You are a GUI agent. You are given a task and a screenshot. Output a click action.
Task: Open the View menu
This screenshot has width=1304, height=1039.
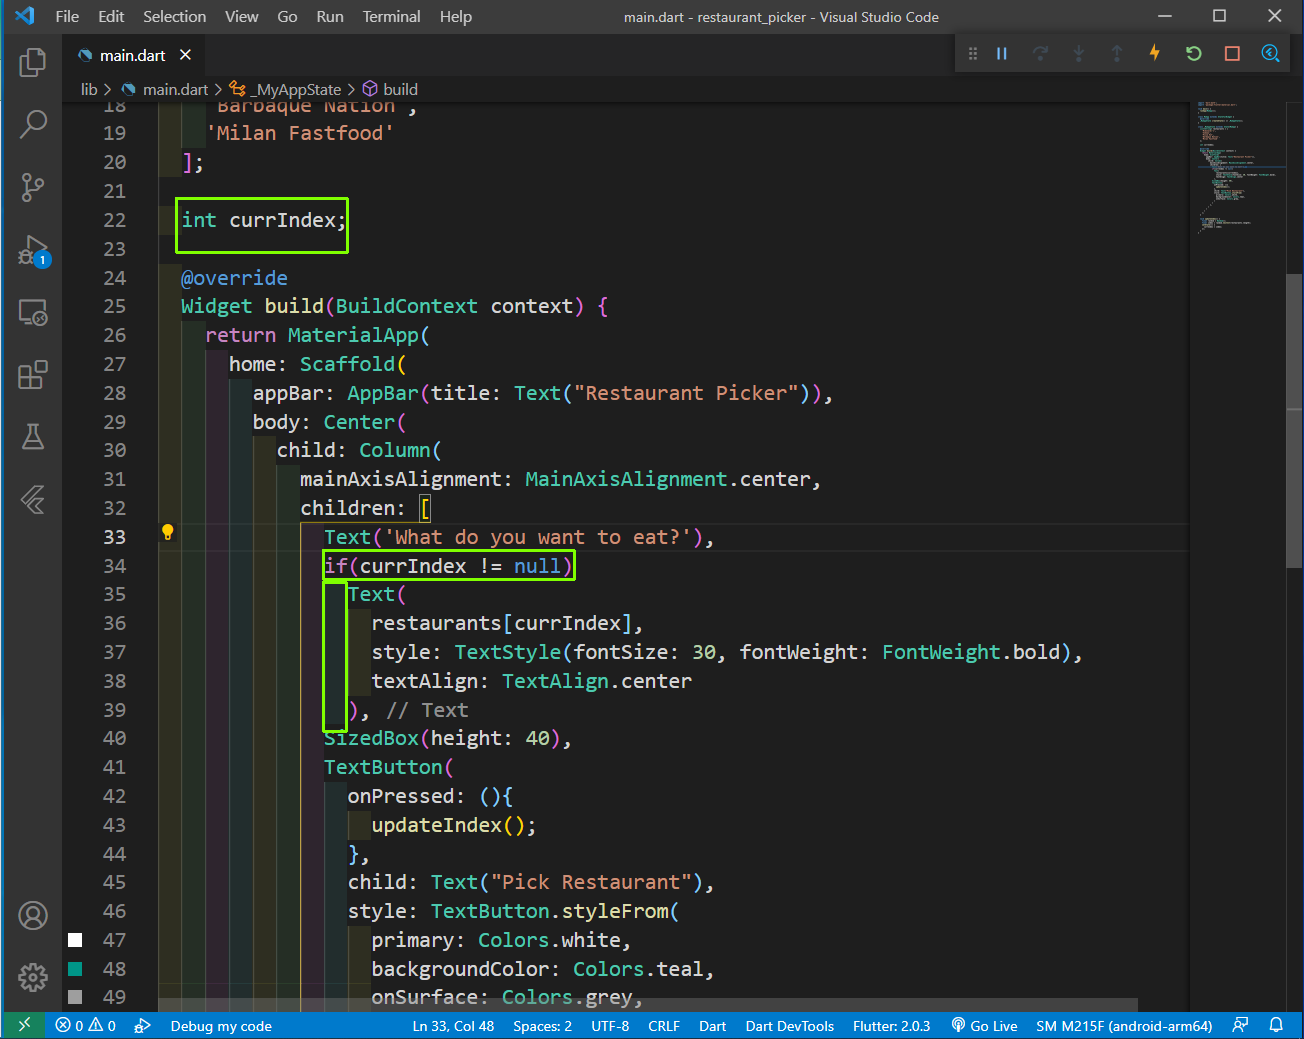[x=241, y=17]
